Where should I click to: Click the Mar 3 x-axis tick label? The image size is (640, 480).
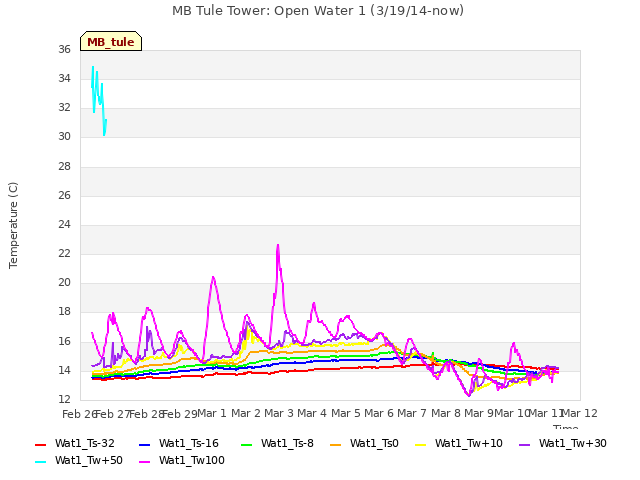coord(279,413)
